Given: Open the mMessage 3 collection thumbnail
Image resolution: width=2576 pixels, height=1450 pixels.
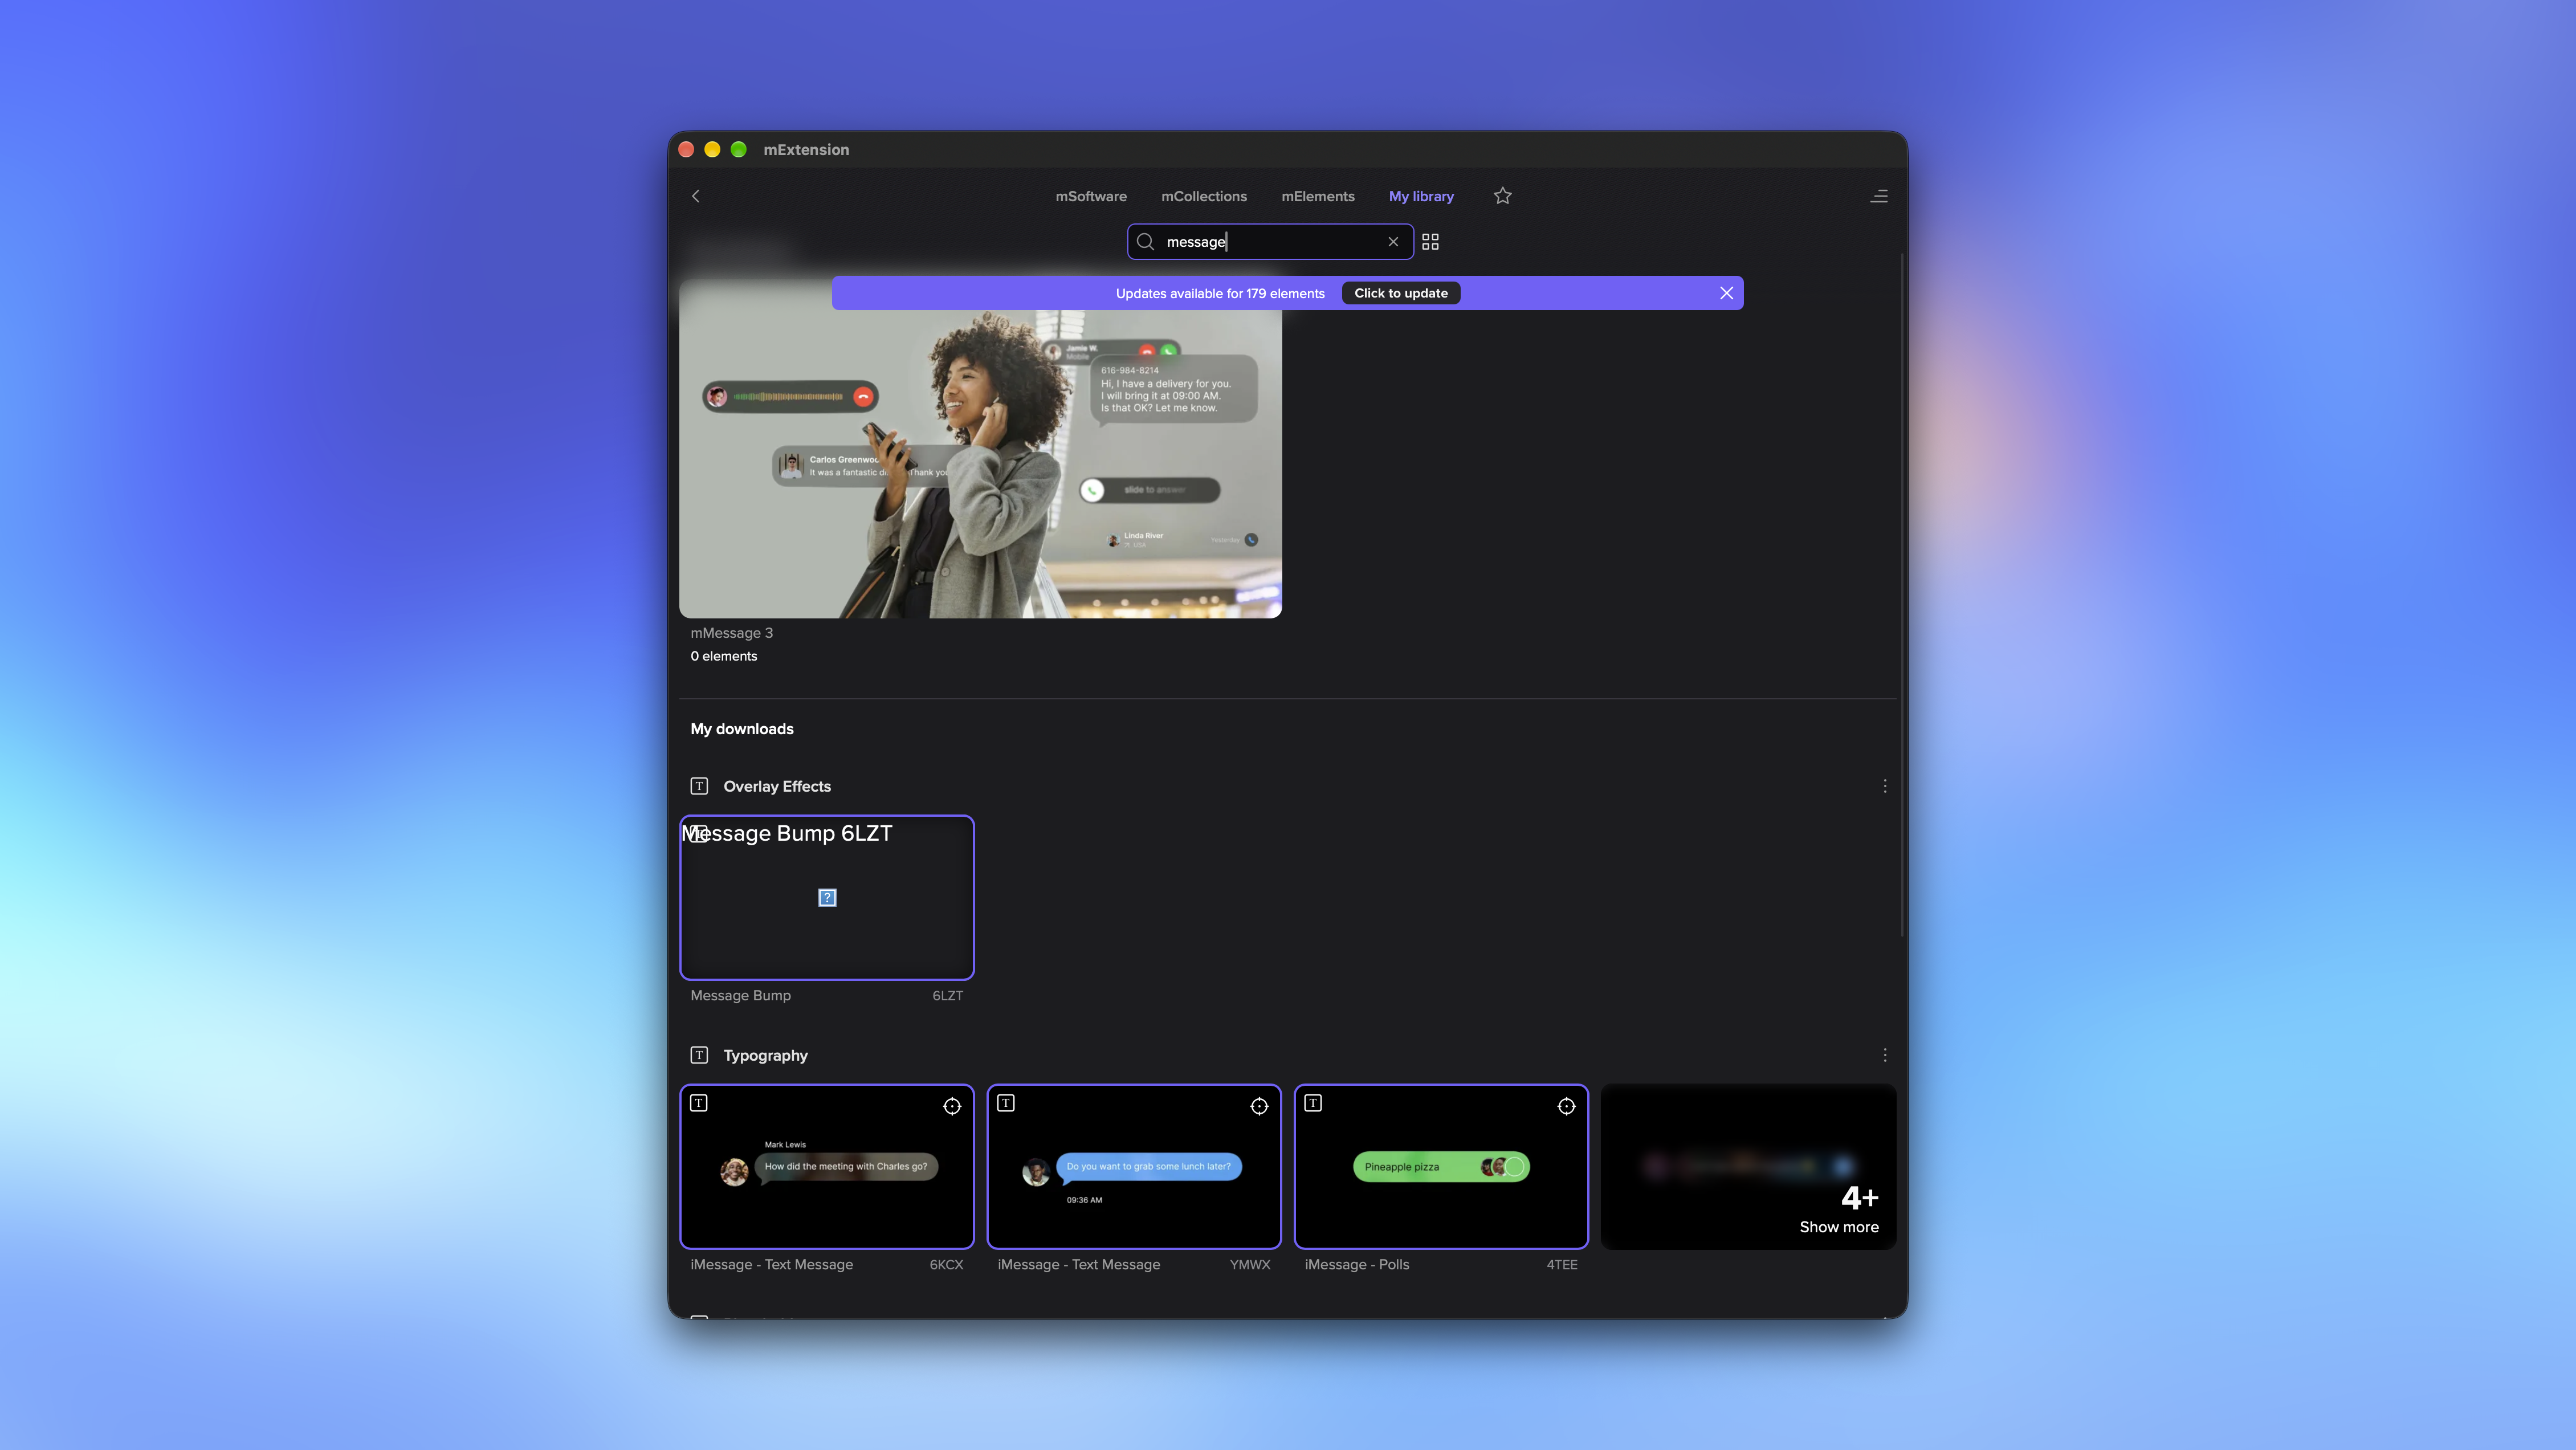Looking at the screenshot, I should pyautogui.click(x=980, y=448).
